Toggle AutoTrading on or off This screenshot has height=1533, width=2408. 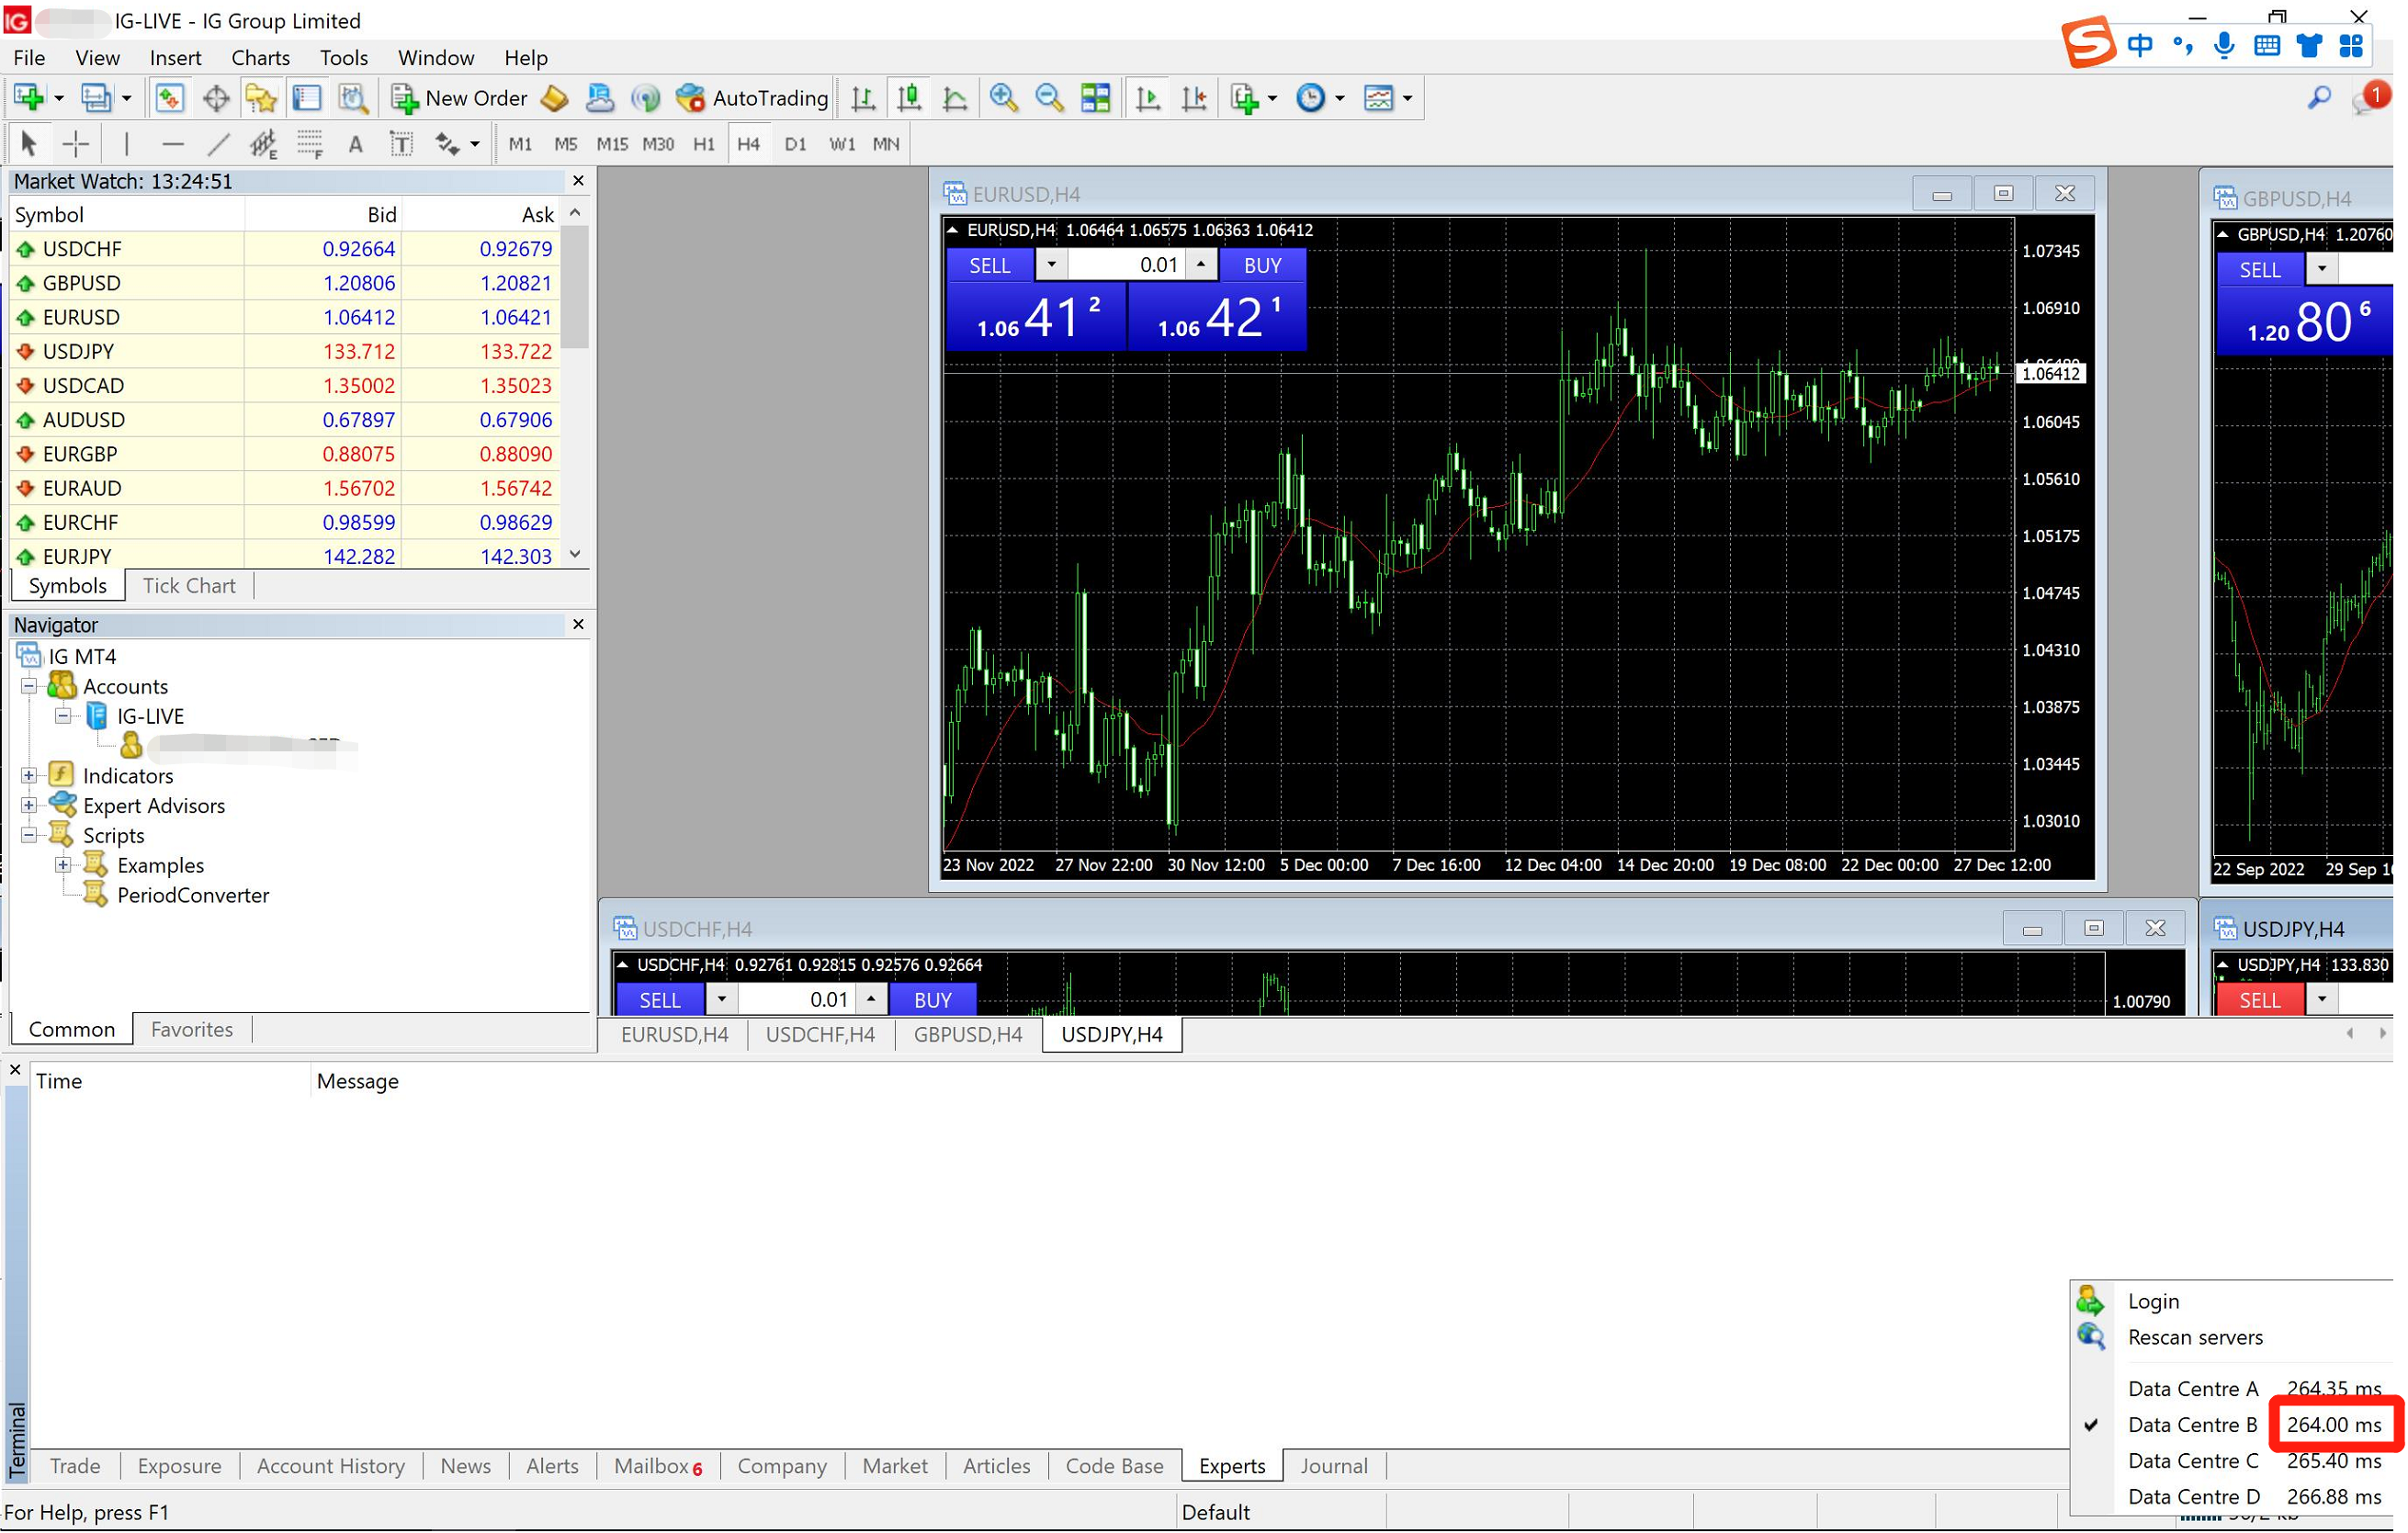pyautogui.click(x=753, y=98)
